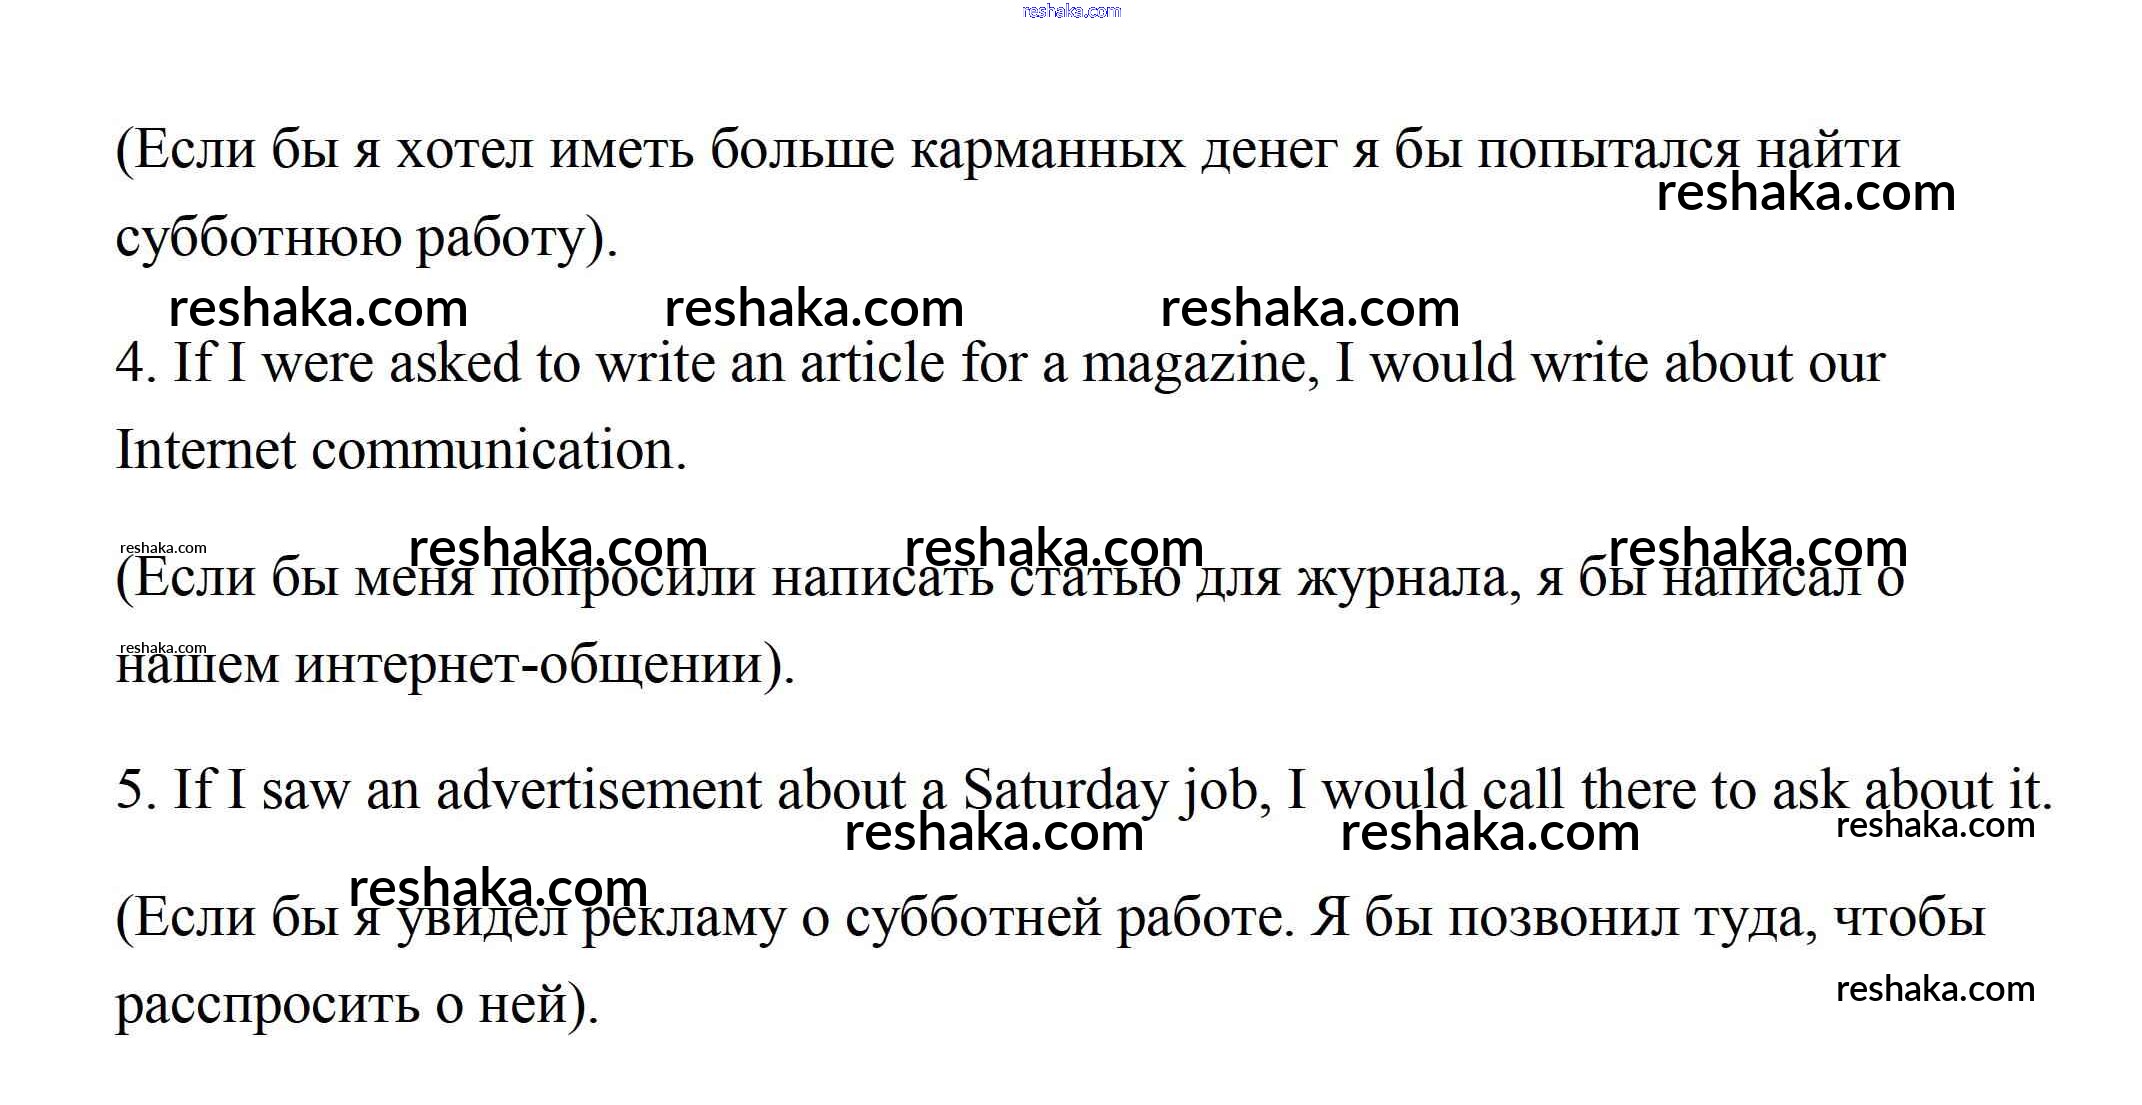Click the reshaka.com watermark overlapping the word "увидел"
This screenshot has height=1105, width=2142.
point(498,887)
